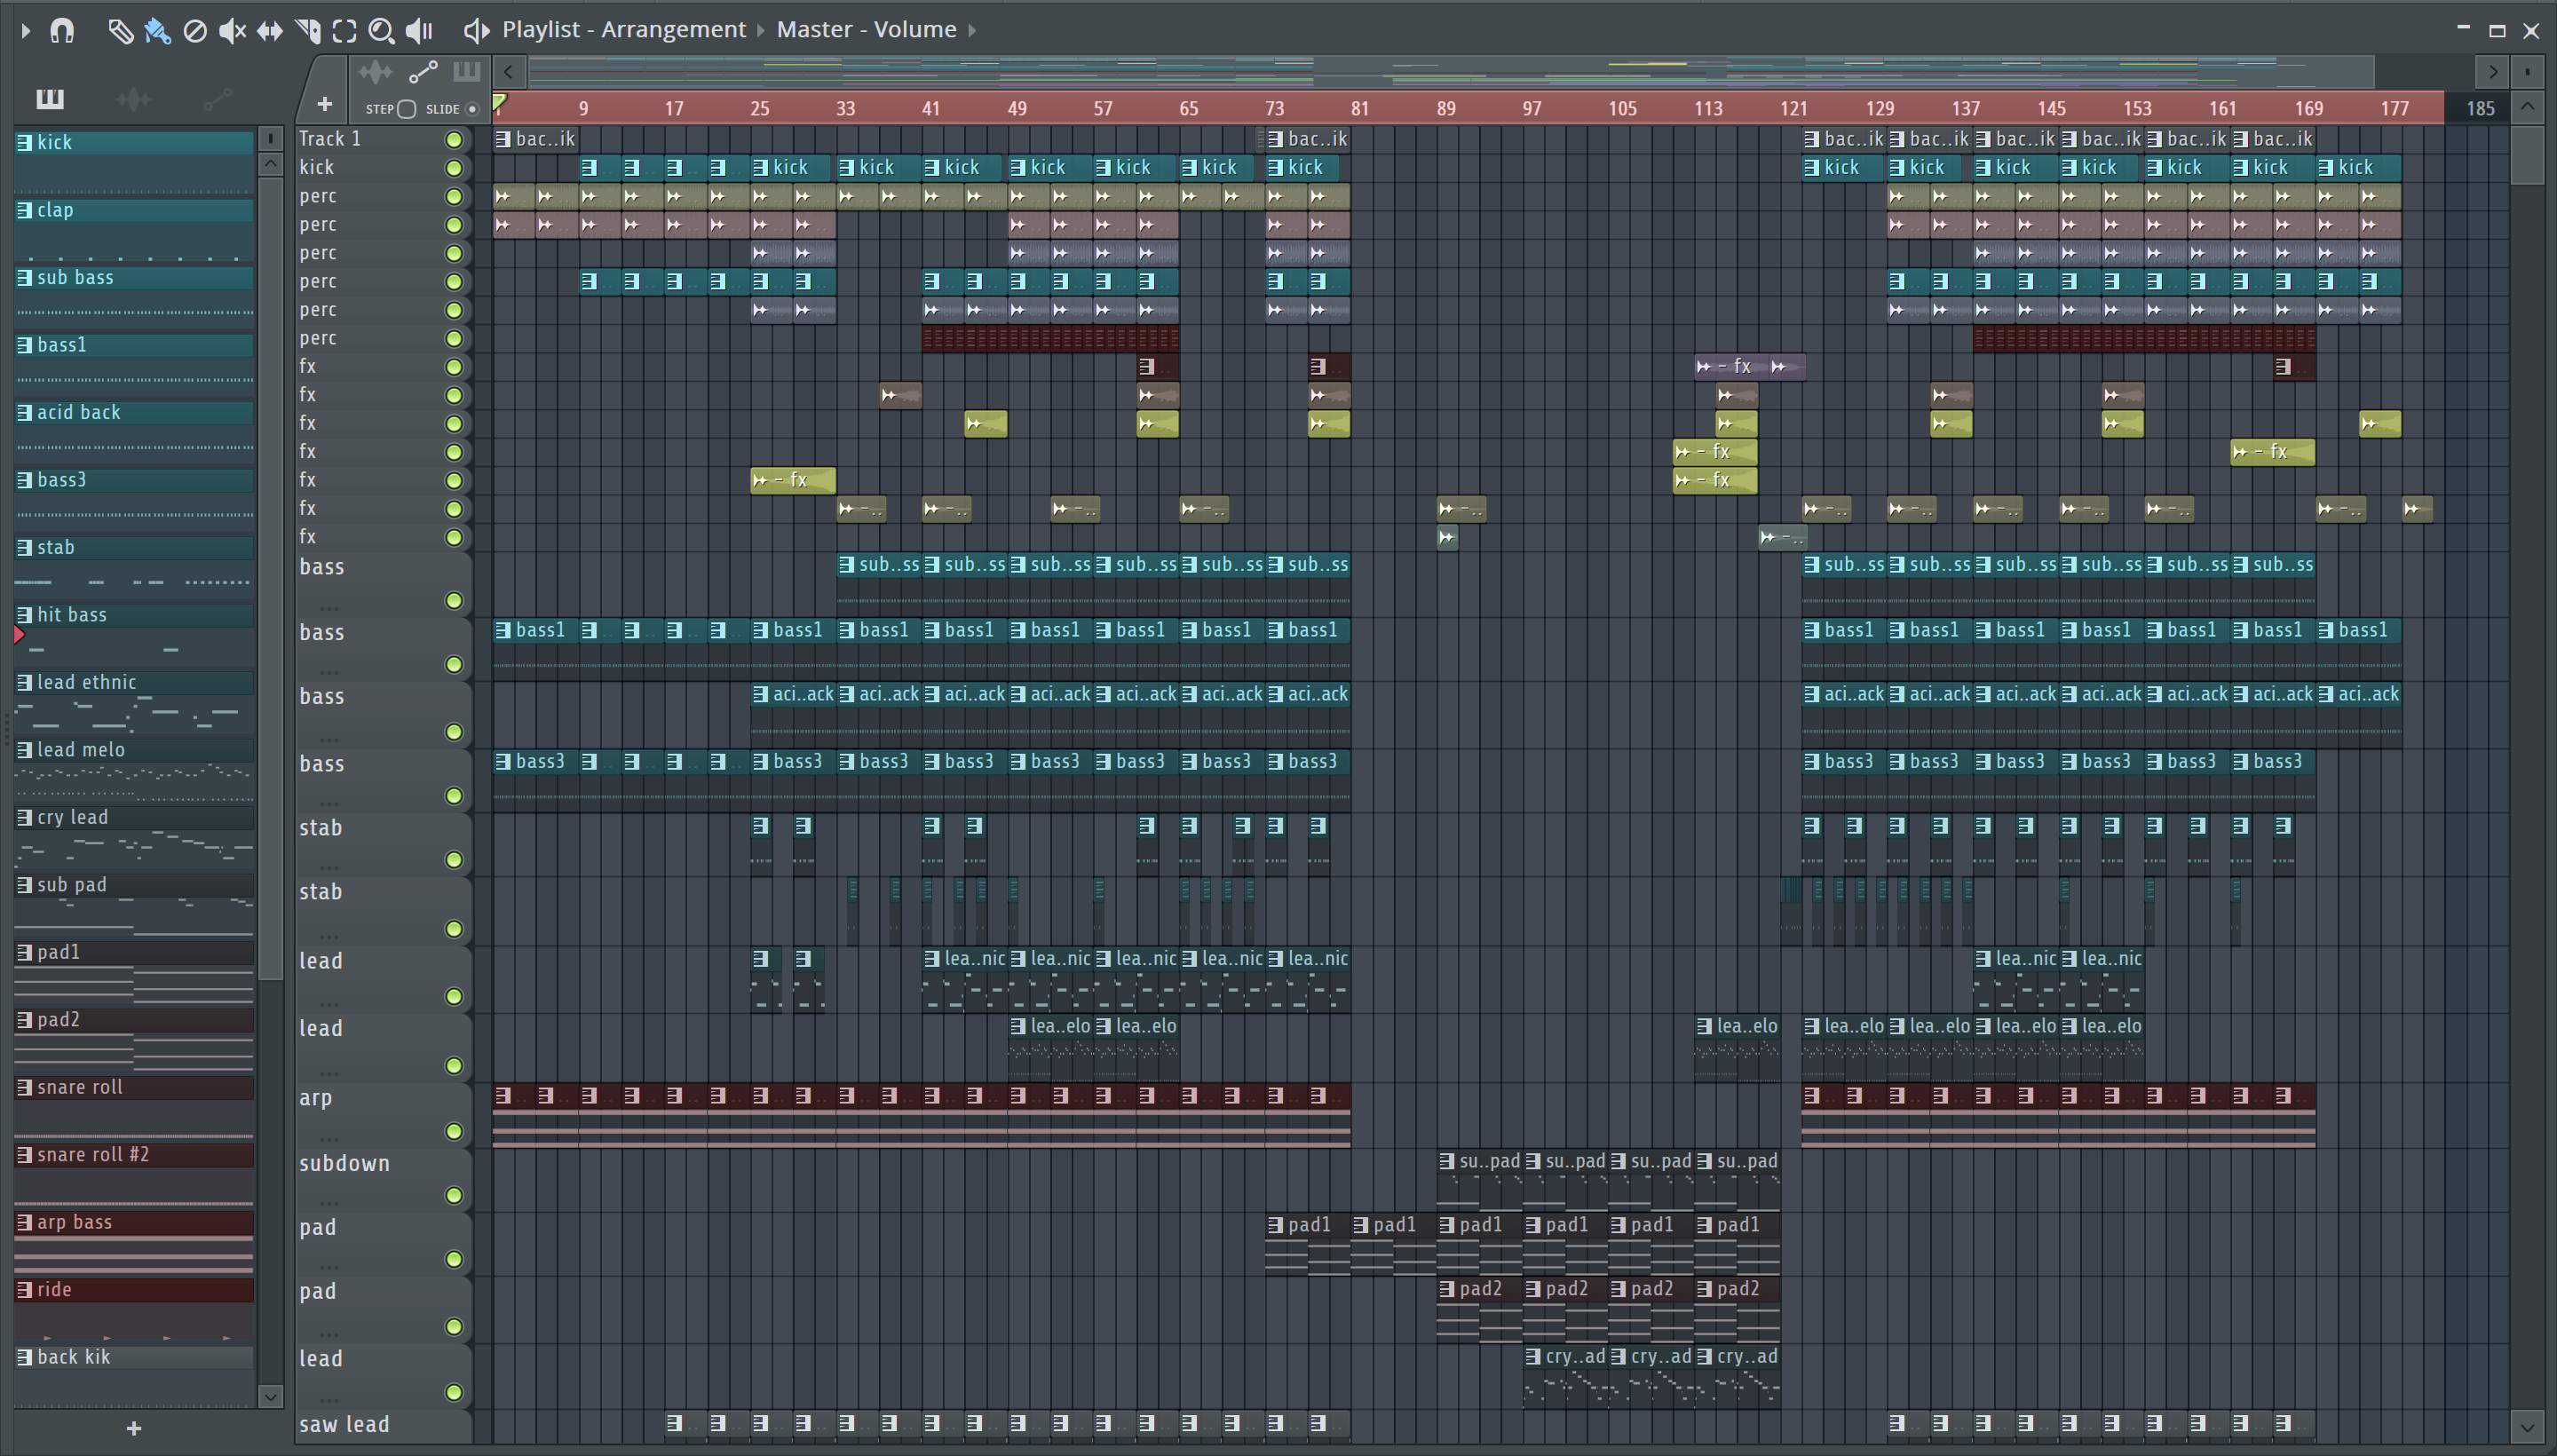Open 'Master - Volume' breadcrumb
This screenshot has height=1456, width=2557.
(866, 30)
